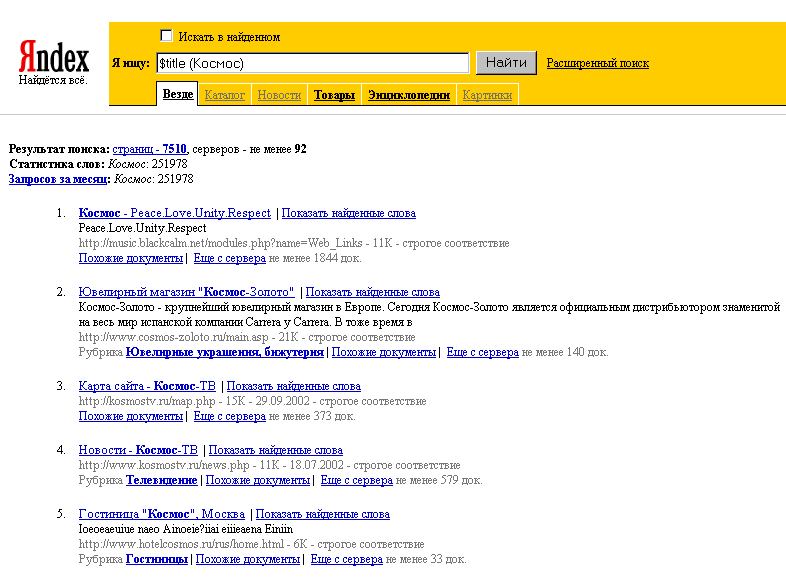Show found words for 'Новости - Космос-ТВ' result
Image resolution: width=786 pixels, height=577 pixels.
pos(276,450)
